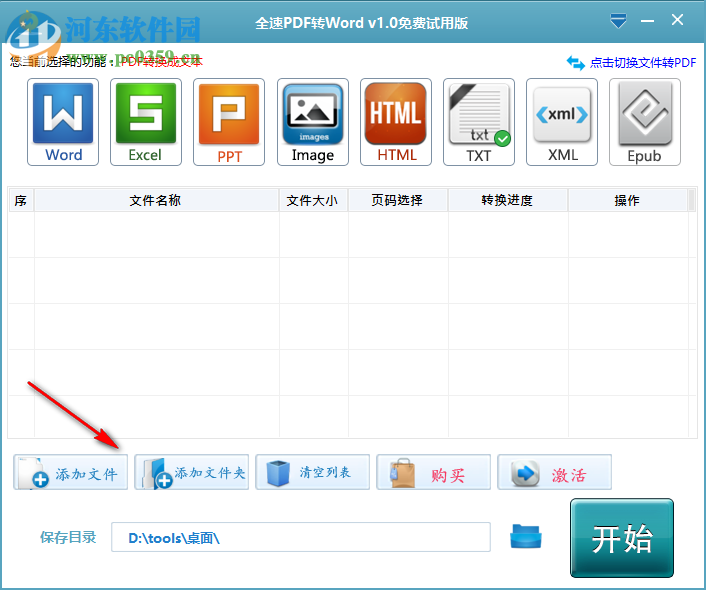Choose the HTML conversion format
This screenshot has width=706, height=590.
click(396, 122)
